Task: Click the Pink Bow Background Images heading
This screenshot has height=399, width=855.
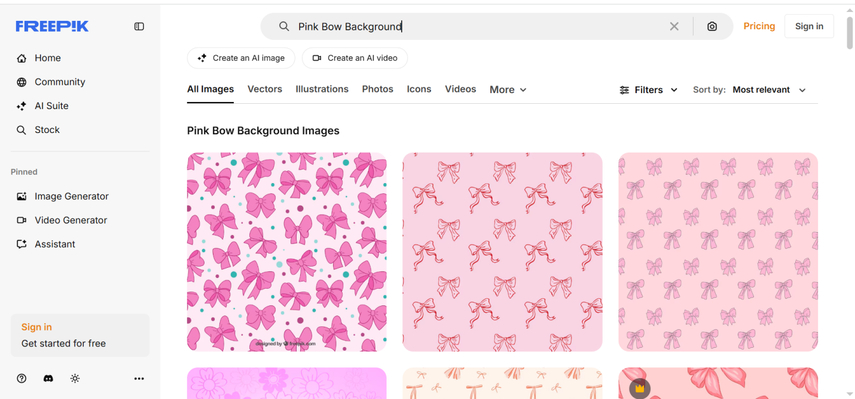Action: pos(263,131)
